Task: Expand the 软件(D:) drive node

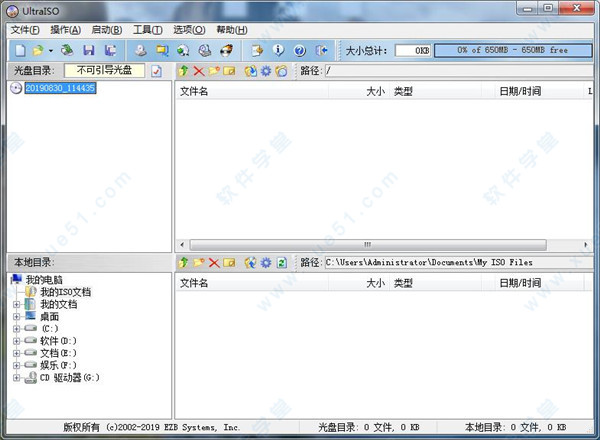Action: click(x=16, y=341)
